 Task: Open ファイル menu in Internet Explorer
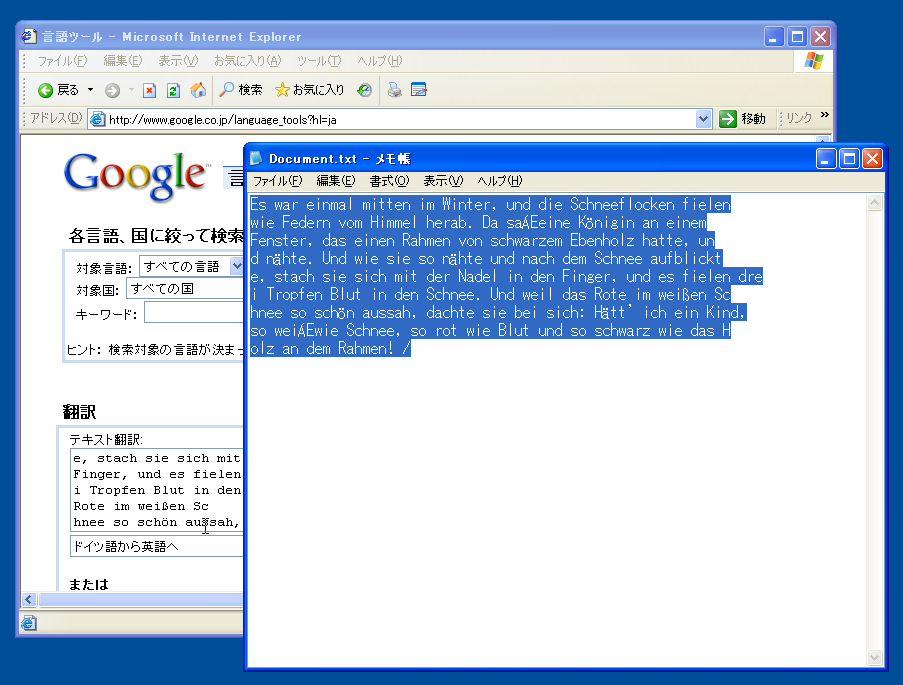coord(62,60)
